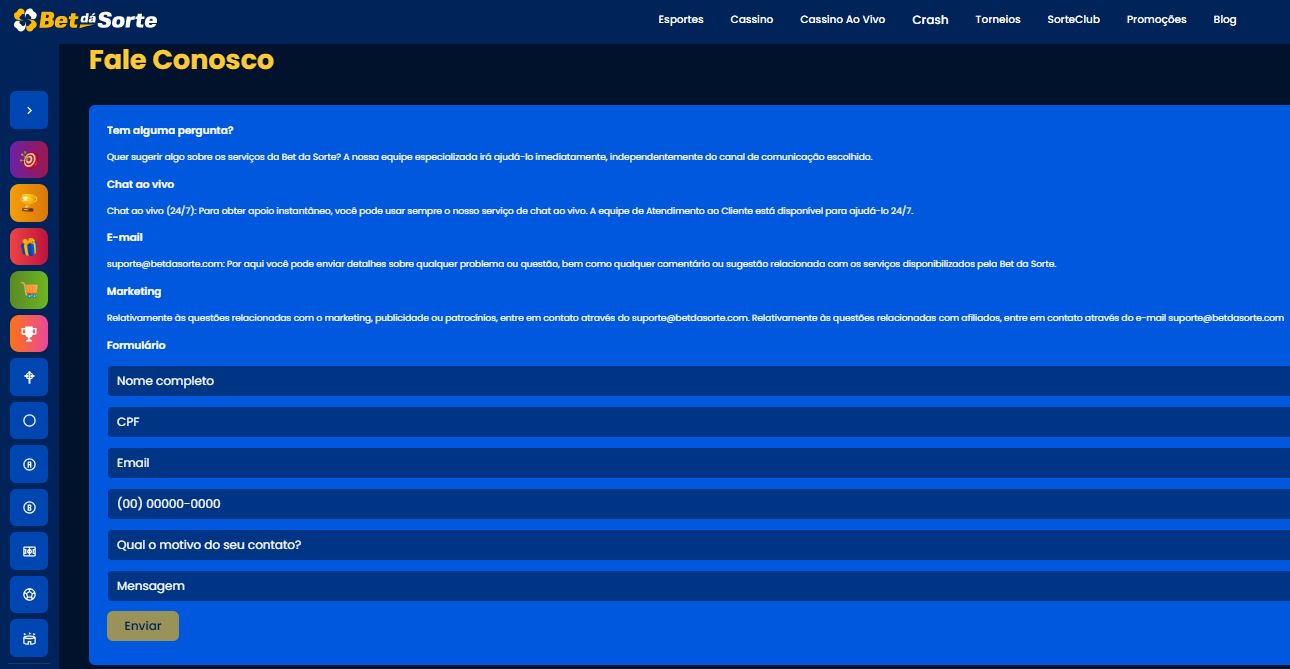
Task: Open the white trophy cup sidebar icon
Action: click(x=29, y=333)
